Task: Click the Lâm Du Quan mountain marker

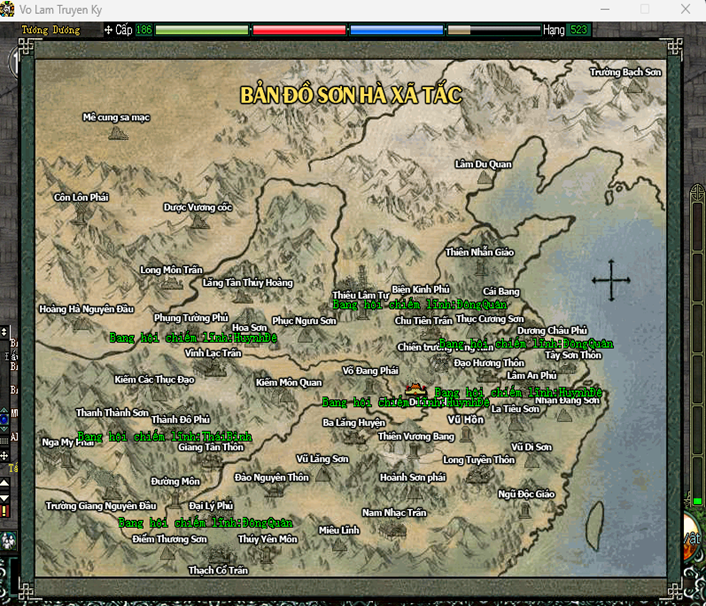Action: 484,178
